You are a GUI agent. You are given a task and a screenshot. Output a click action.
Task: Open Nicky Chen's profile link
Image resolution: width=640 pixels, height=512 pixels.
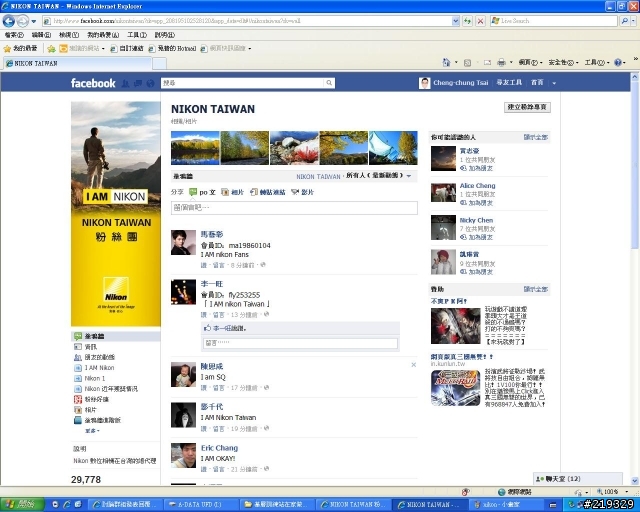click(476, 220)
